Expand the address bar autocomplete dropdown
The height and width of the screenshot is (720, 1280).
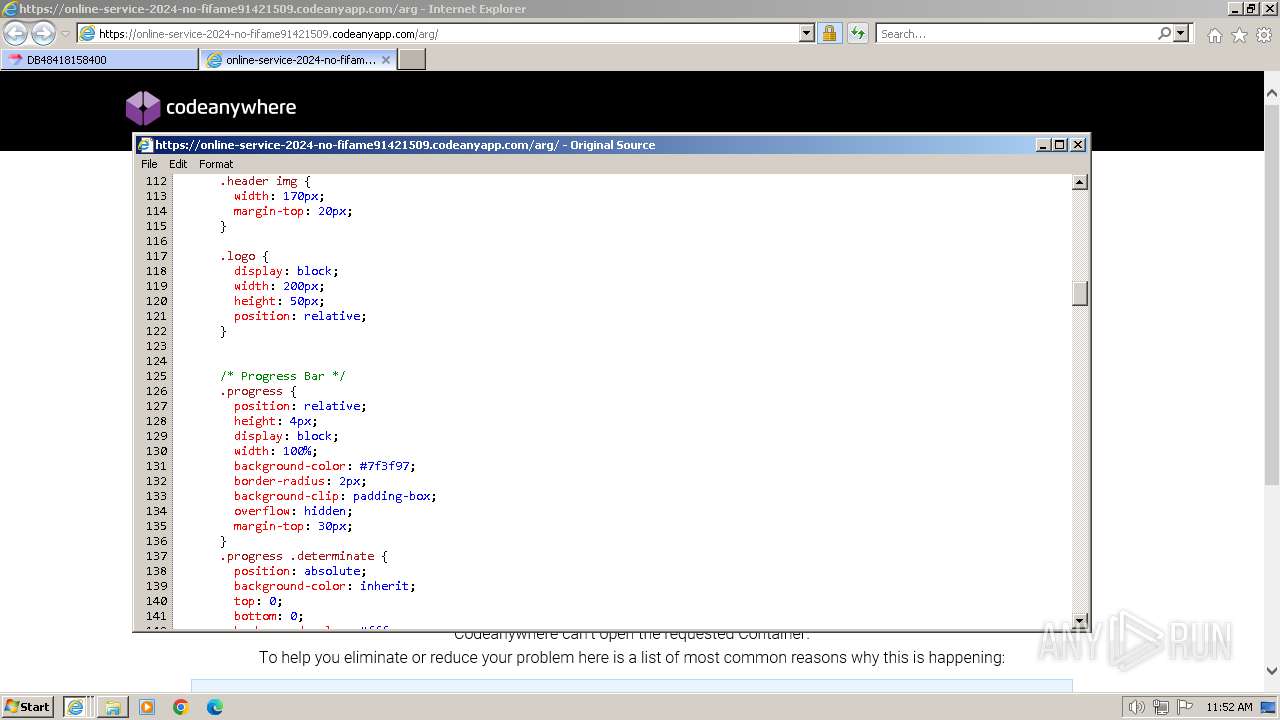(x=807, y=33)
